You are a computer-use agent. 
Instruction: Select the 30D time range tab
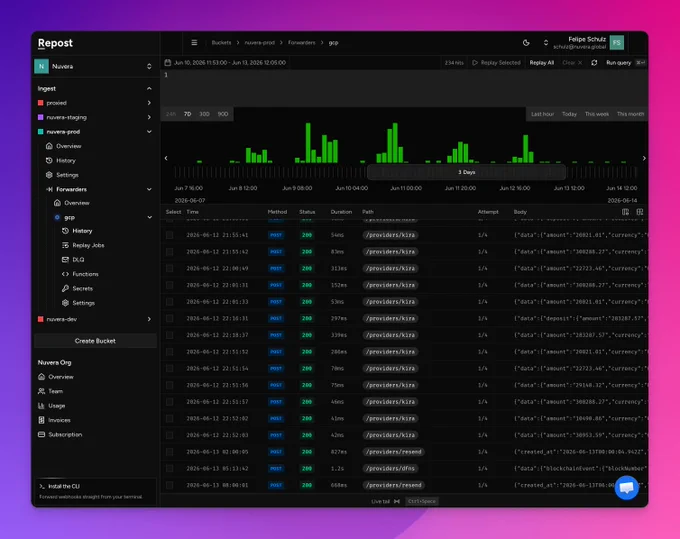(204, 114)
